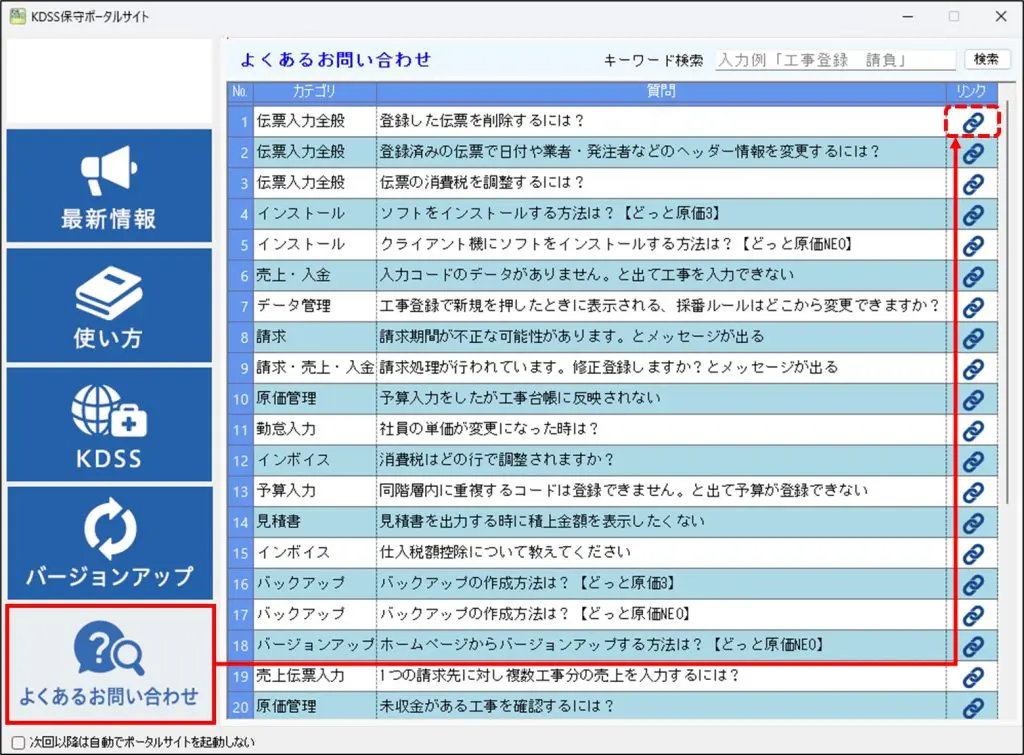The width and height of the screenshot is (1024, 755).
Task: Open link icon for row 16 バックアップ
Action: pyautogui.click(x=972, y=584)
